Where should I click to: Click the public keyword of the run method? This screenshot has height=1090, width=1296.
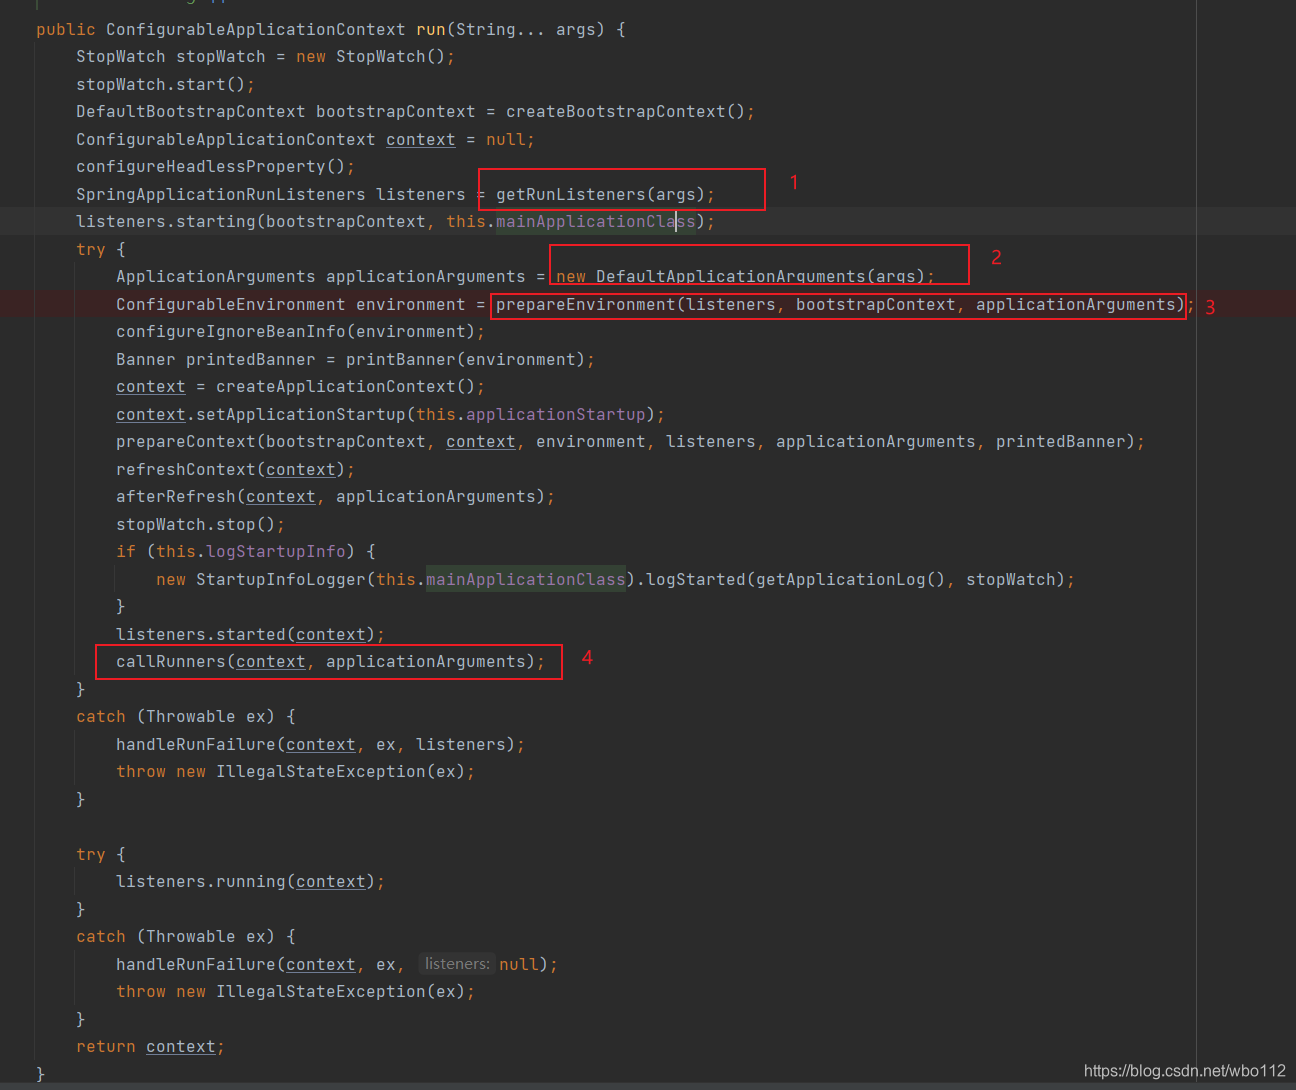click(x=66, y=30)
